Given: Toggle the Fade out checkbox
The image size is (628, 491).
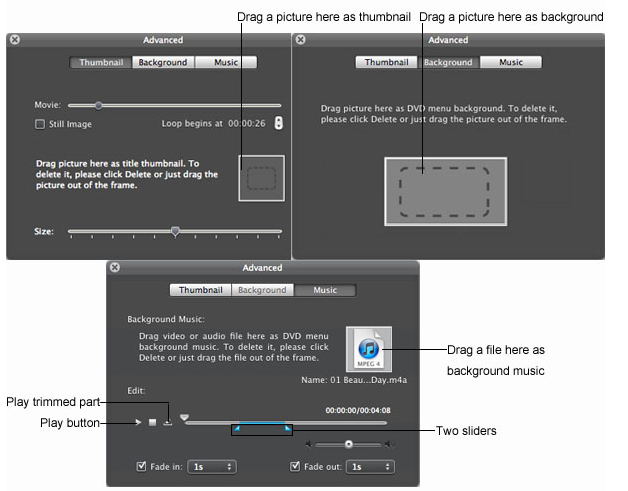Looking at the screenshot, I should pyautogui.click(x=295, y=466).
